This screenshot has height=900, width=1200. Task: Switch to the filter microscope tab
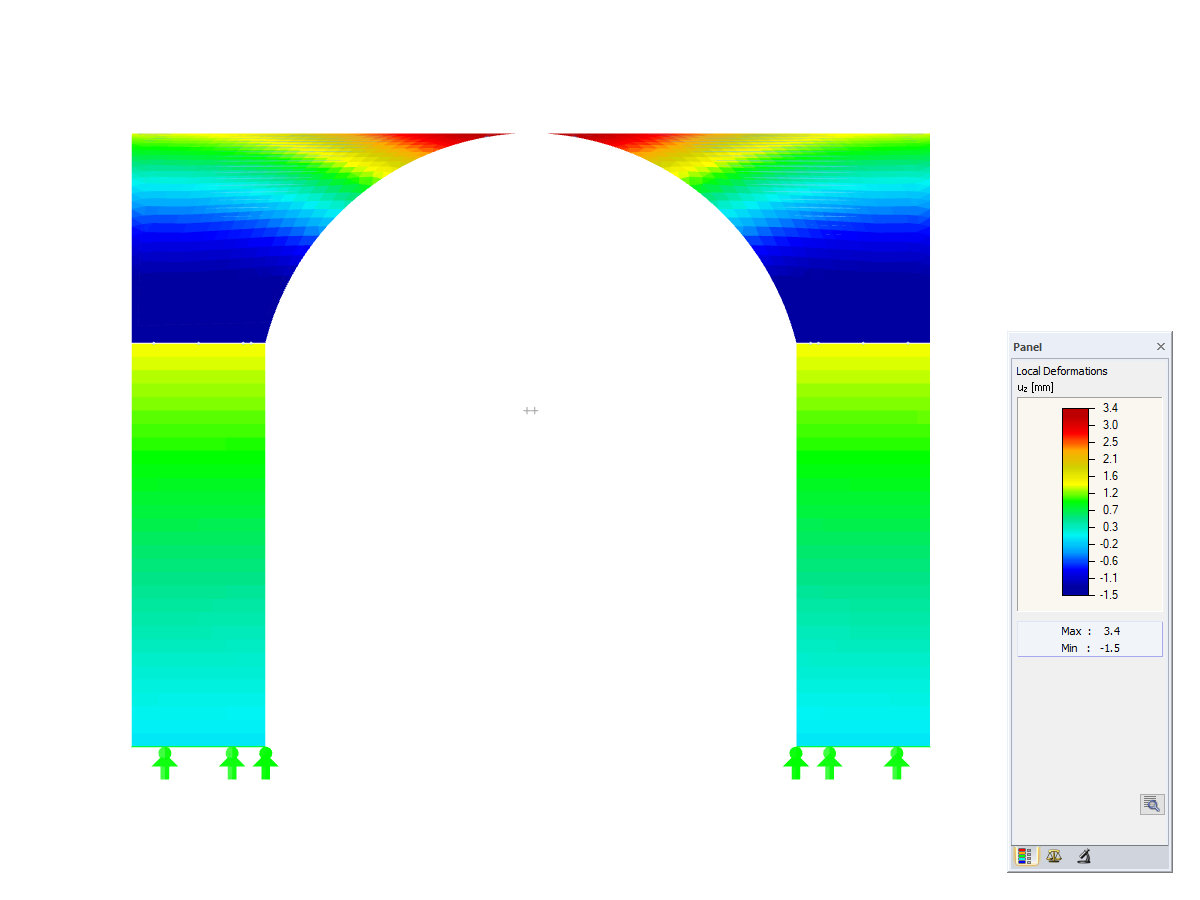point(1083,856)
